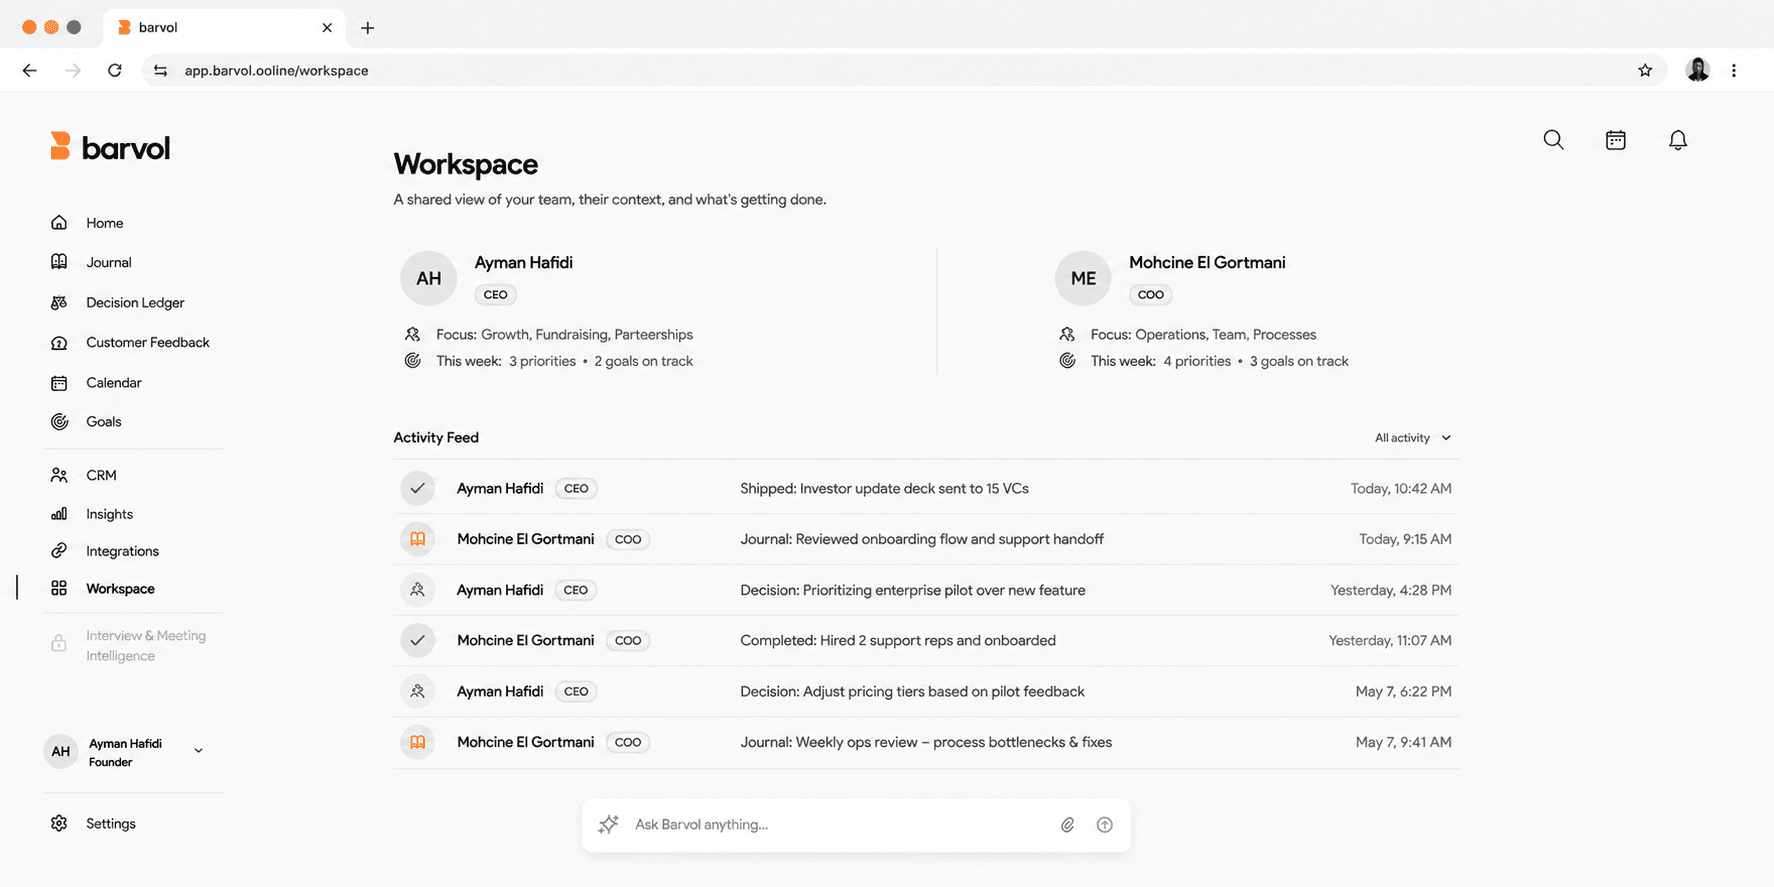The width and height of the screenshot is (1774, 887).
Task: Open the browser three-dot menu
Action: (1734, 70)
